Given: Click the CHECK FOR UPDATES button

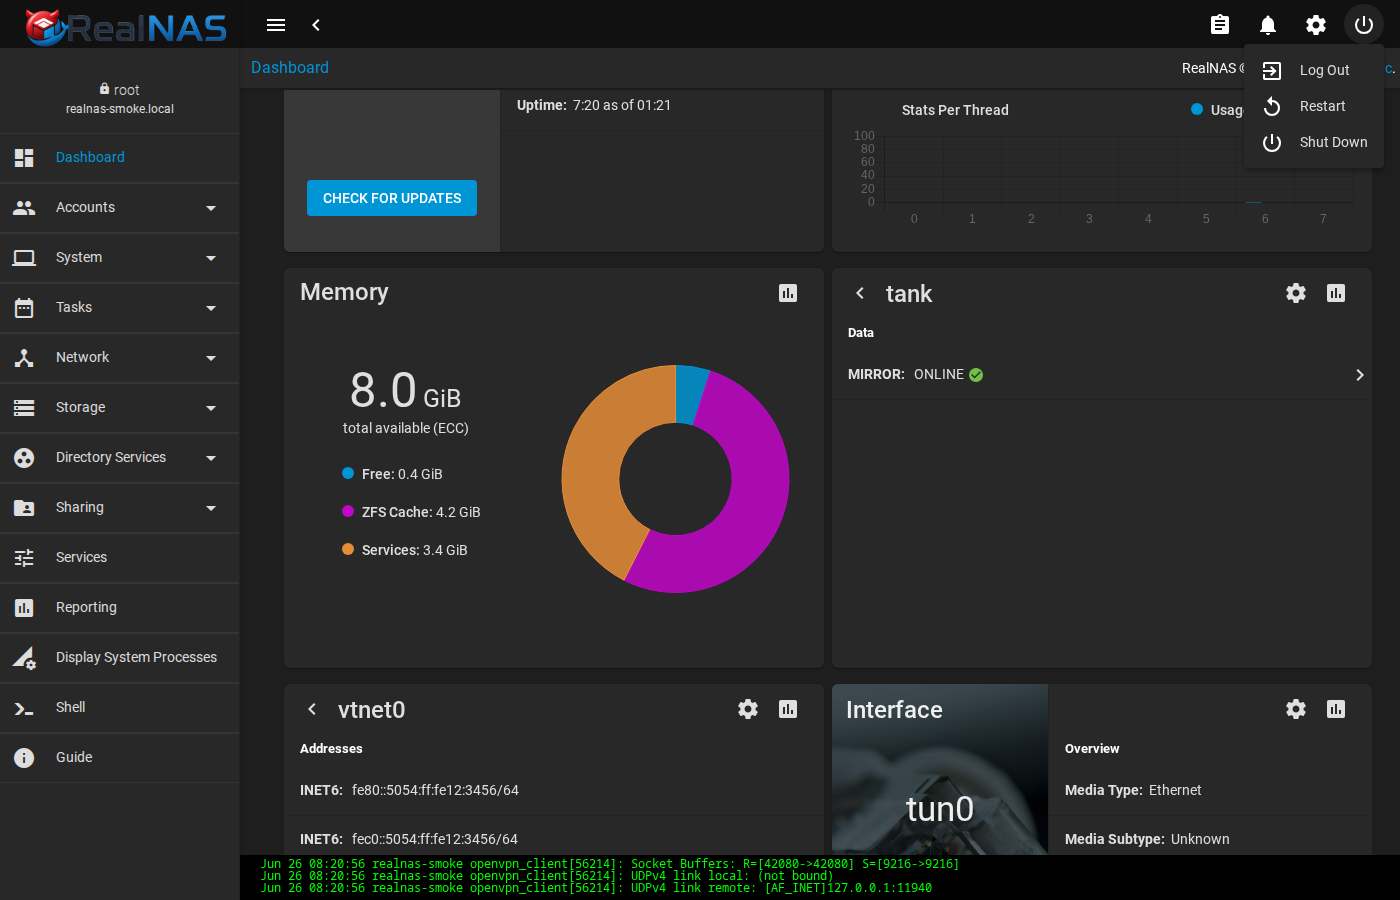Looking at the screenshot, I should tap(392, 198).
